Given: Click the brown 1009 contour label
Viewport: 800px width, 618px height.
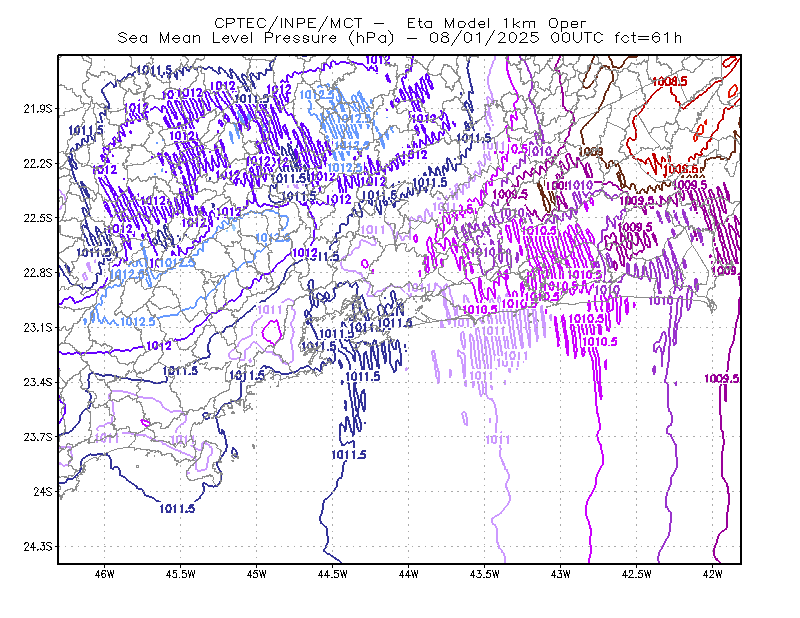Looking at the screenshot, I should pyautogui.click(x=591, y=152).
